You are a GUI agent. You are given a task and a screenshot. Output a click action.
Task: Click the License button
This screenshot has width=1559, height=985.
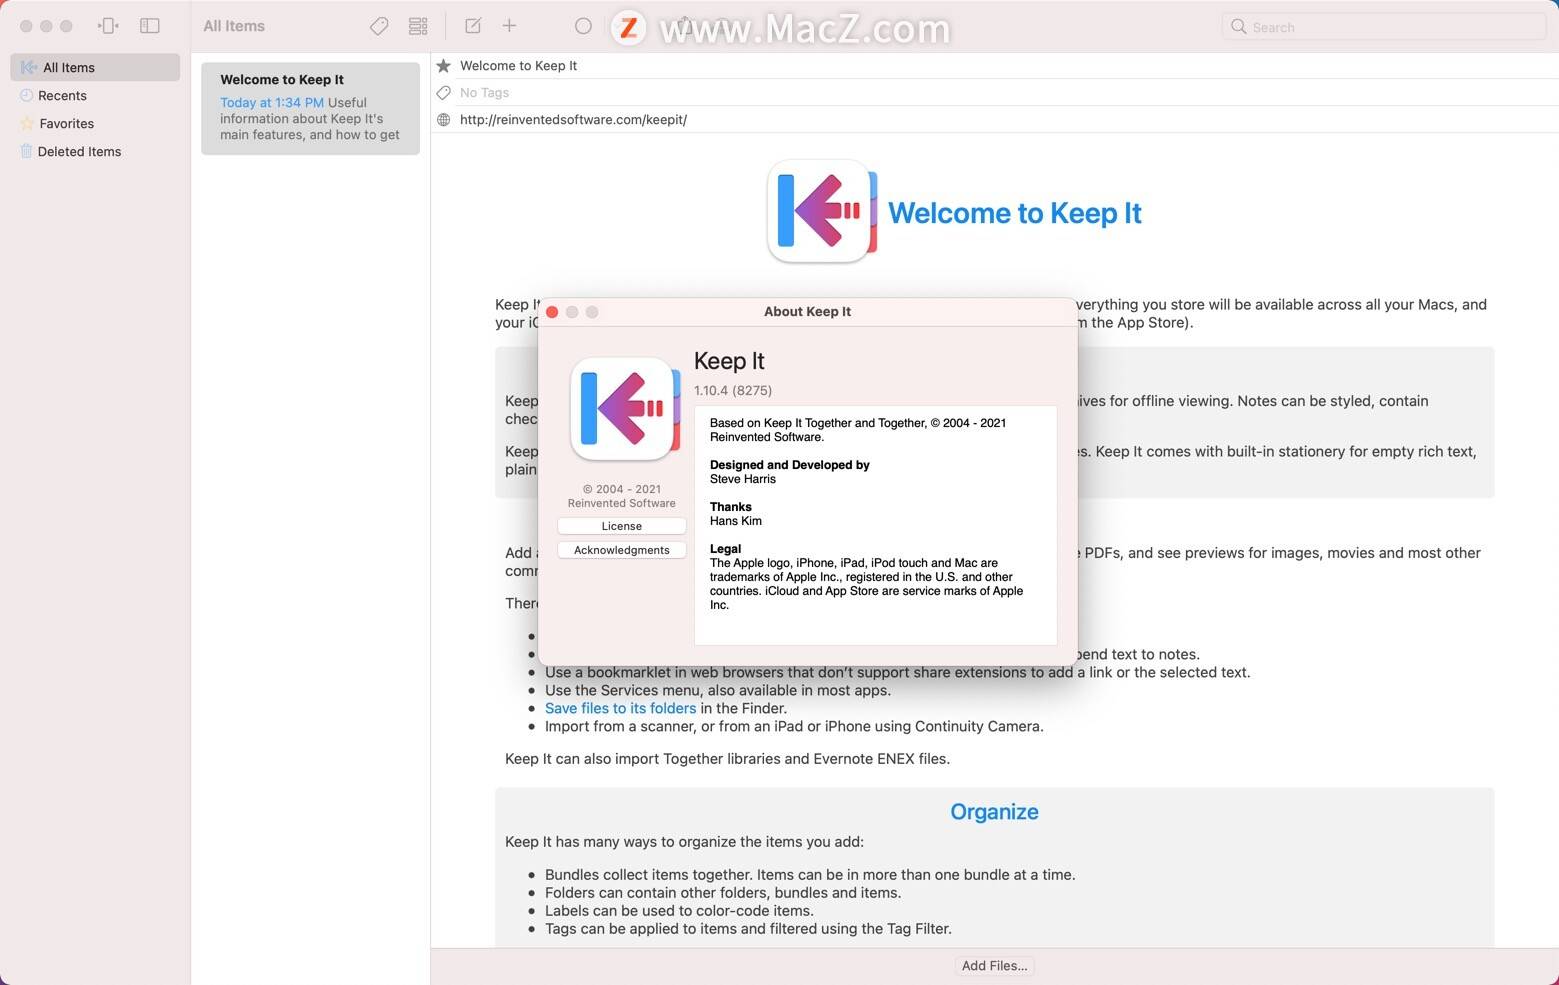click(x=622, y=526)
